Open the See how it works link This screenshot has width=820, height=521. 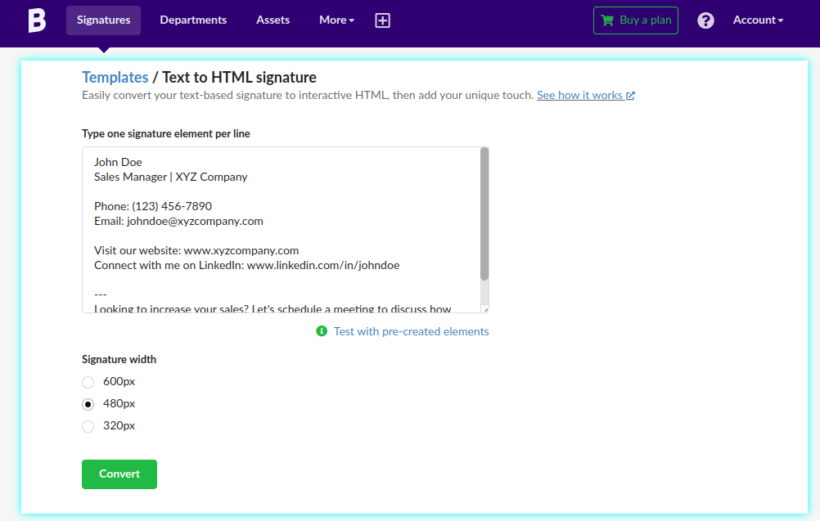[x=586, y=95]
